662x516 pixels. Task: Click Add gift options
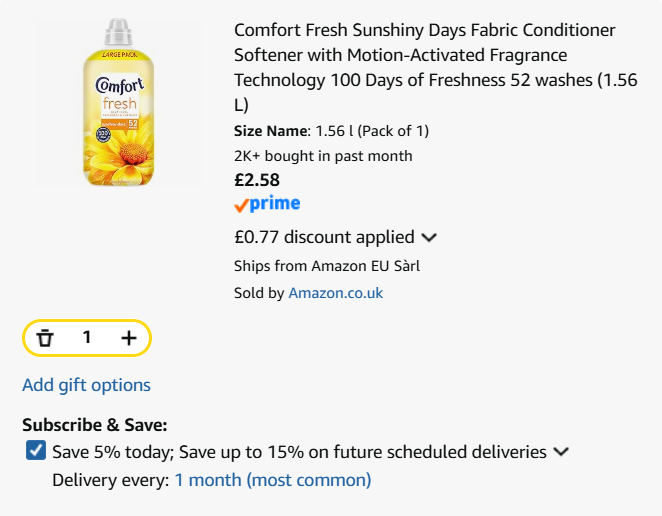click(x=86, y=385)
